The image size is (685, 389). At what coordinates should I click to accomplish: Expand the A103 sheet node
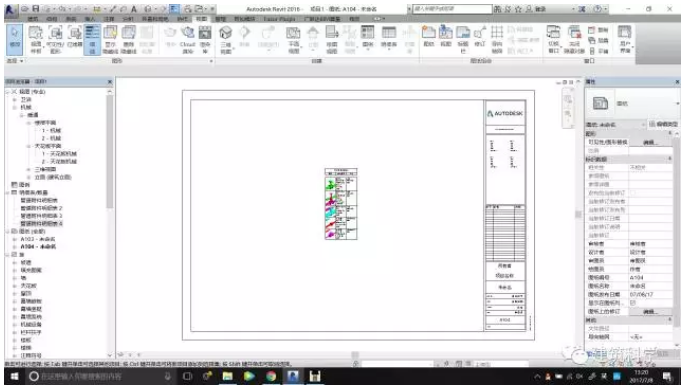[15, 240]
